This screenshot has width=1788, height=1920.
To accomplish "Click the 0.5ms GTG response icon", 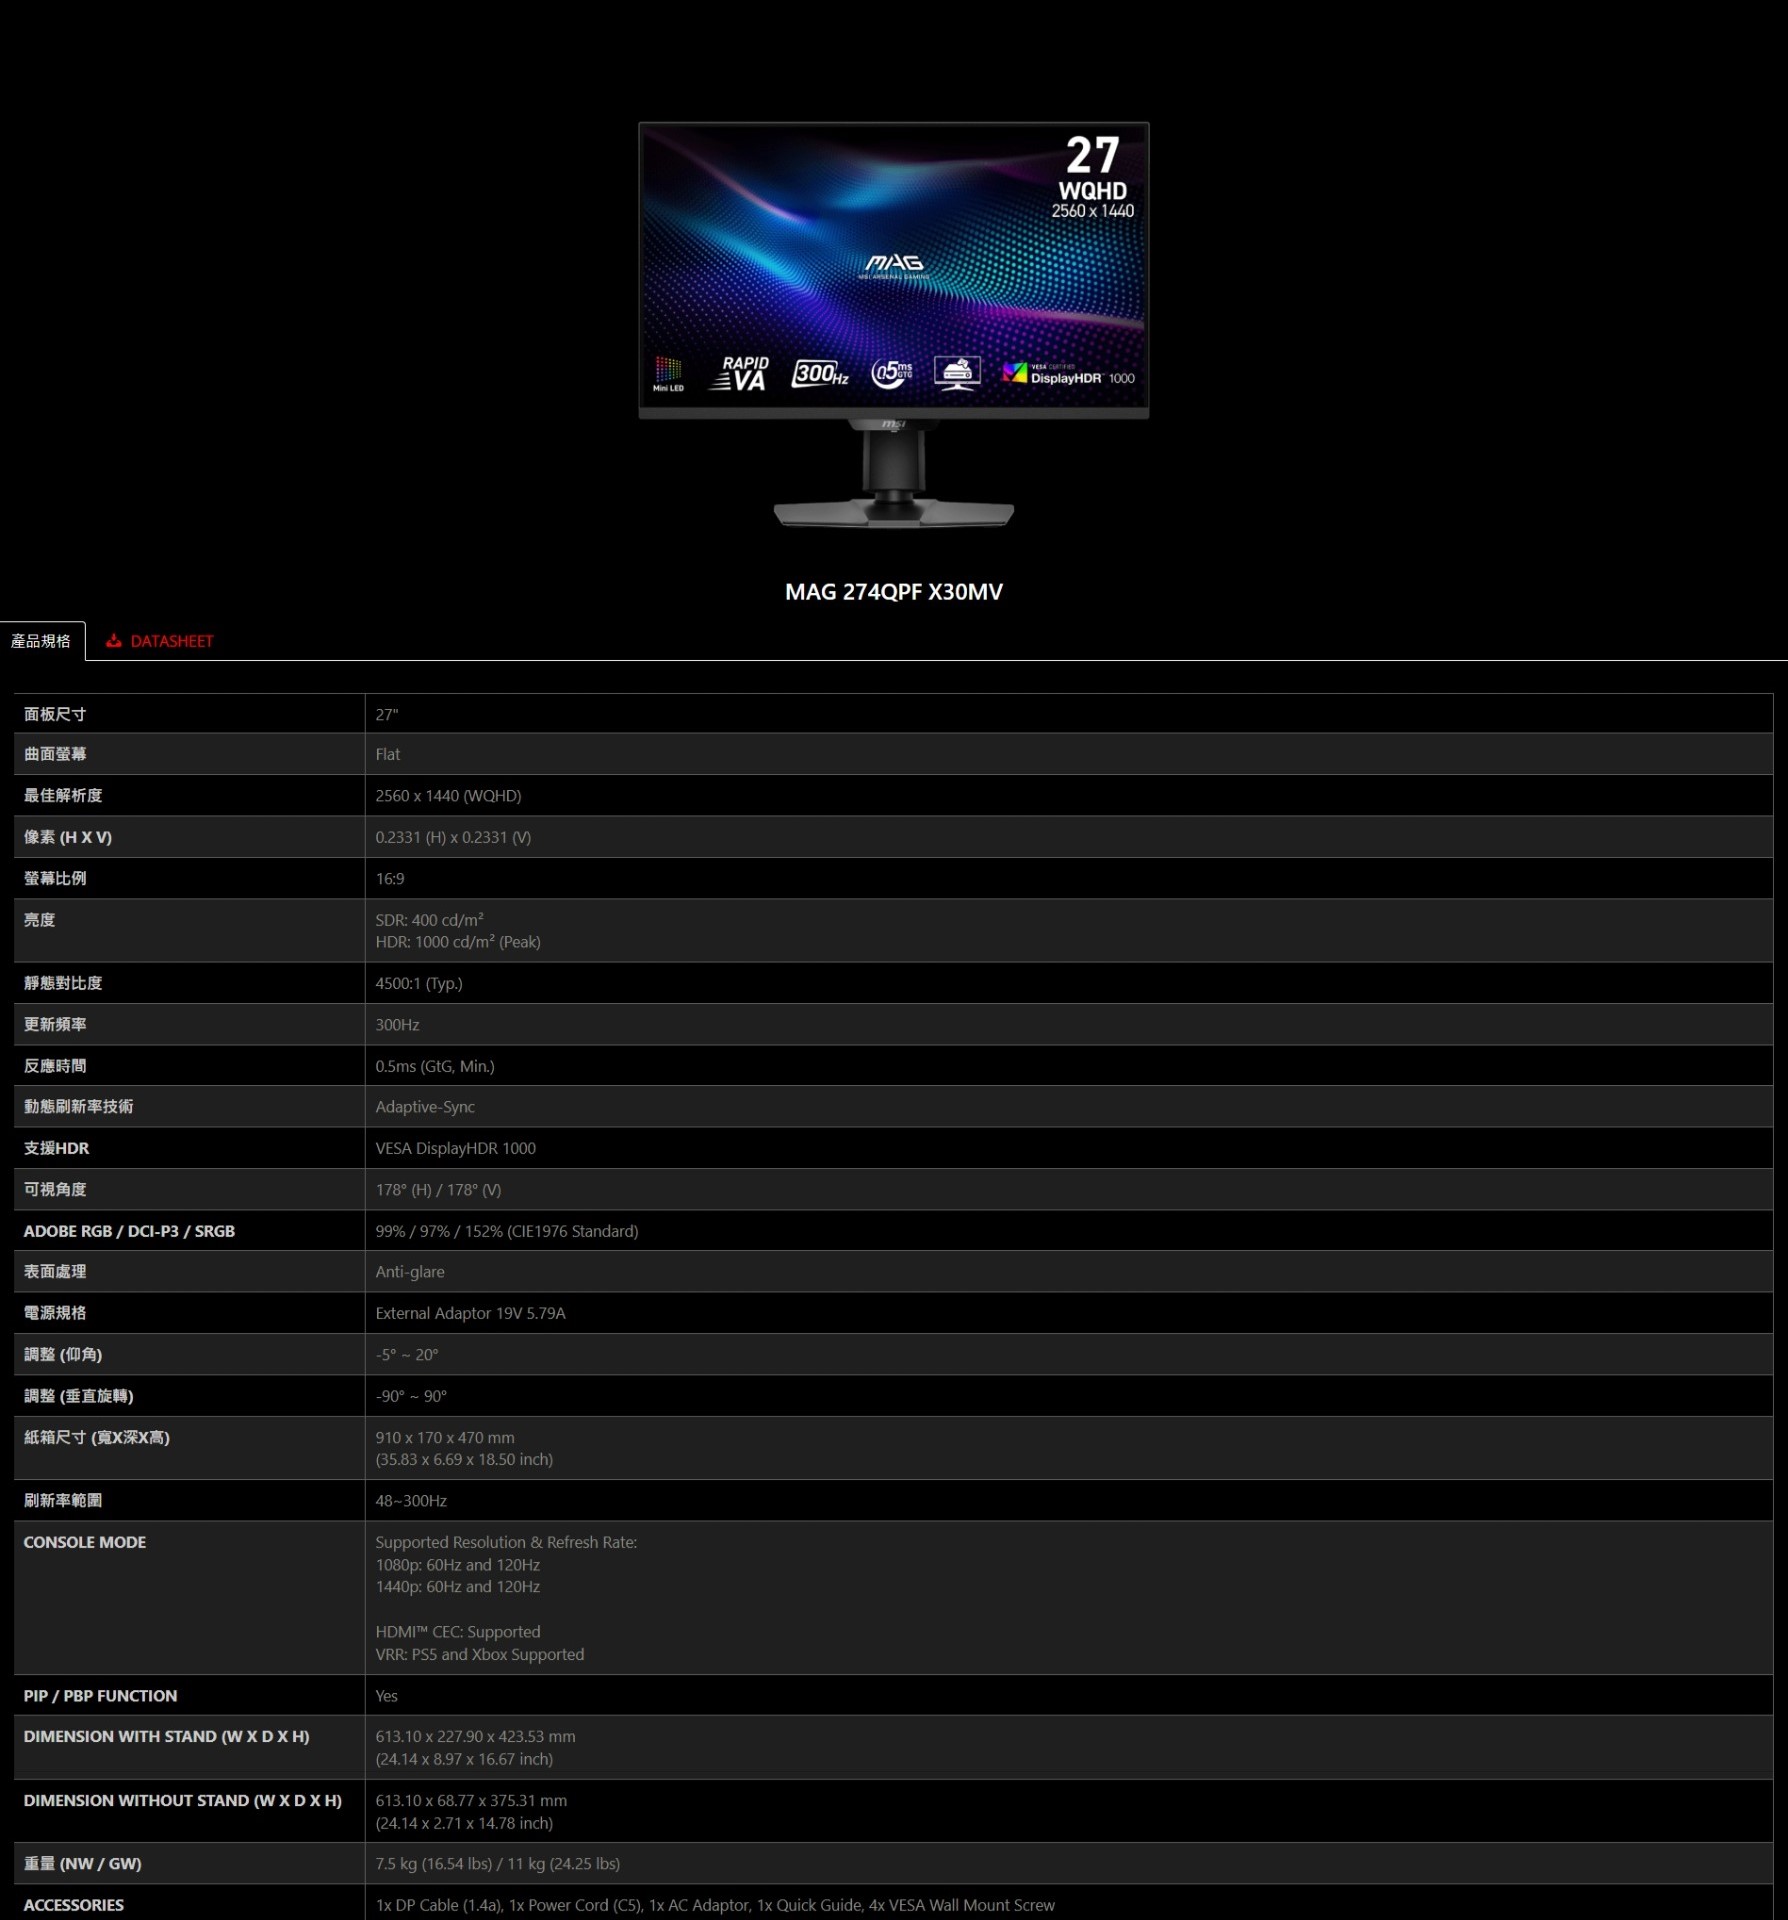I will pos(891,373).
